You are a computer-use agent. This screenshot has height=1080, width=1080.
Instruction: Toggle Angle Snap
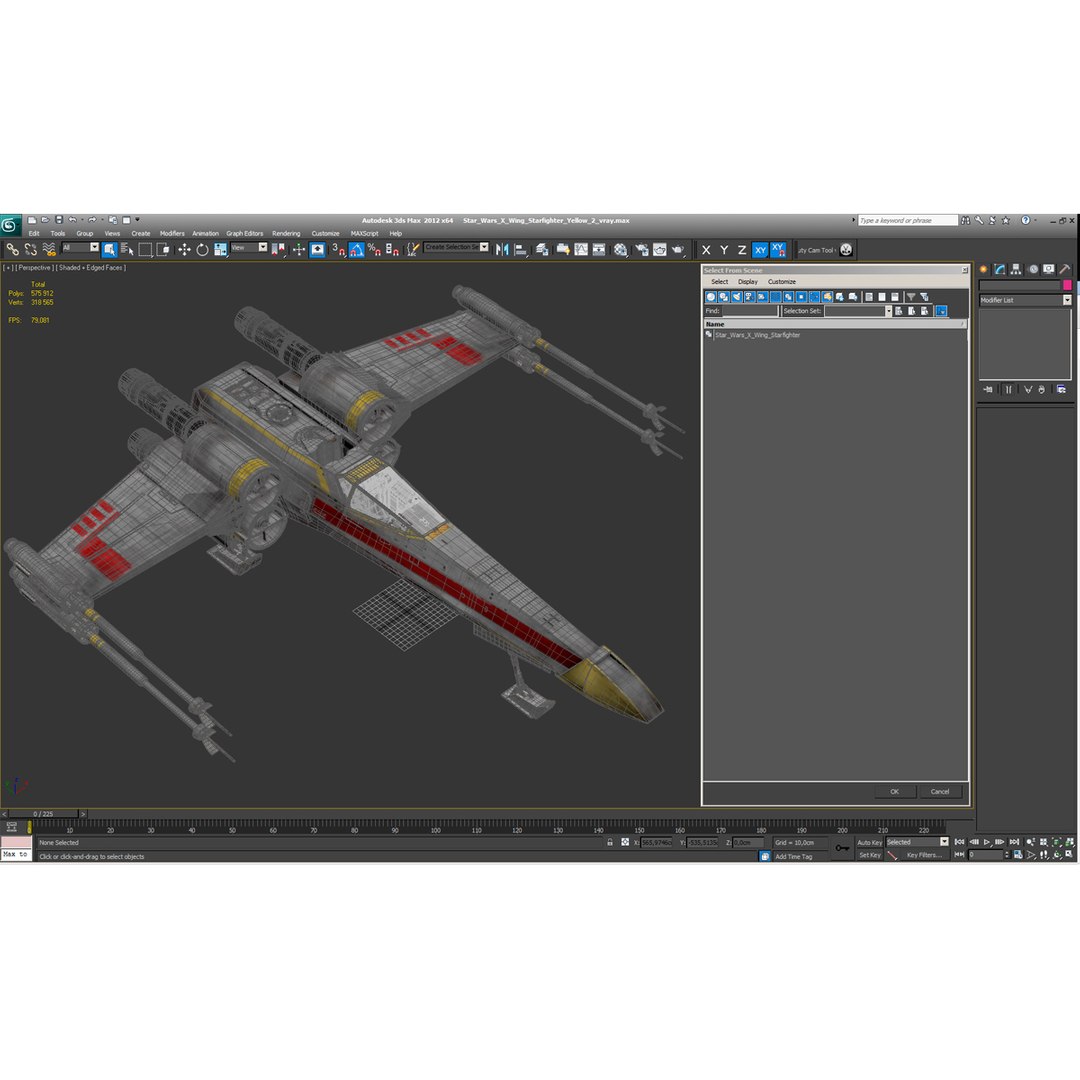pos(356,249)
